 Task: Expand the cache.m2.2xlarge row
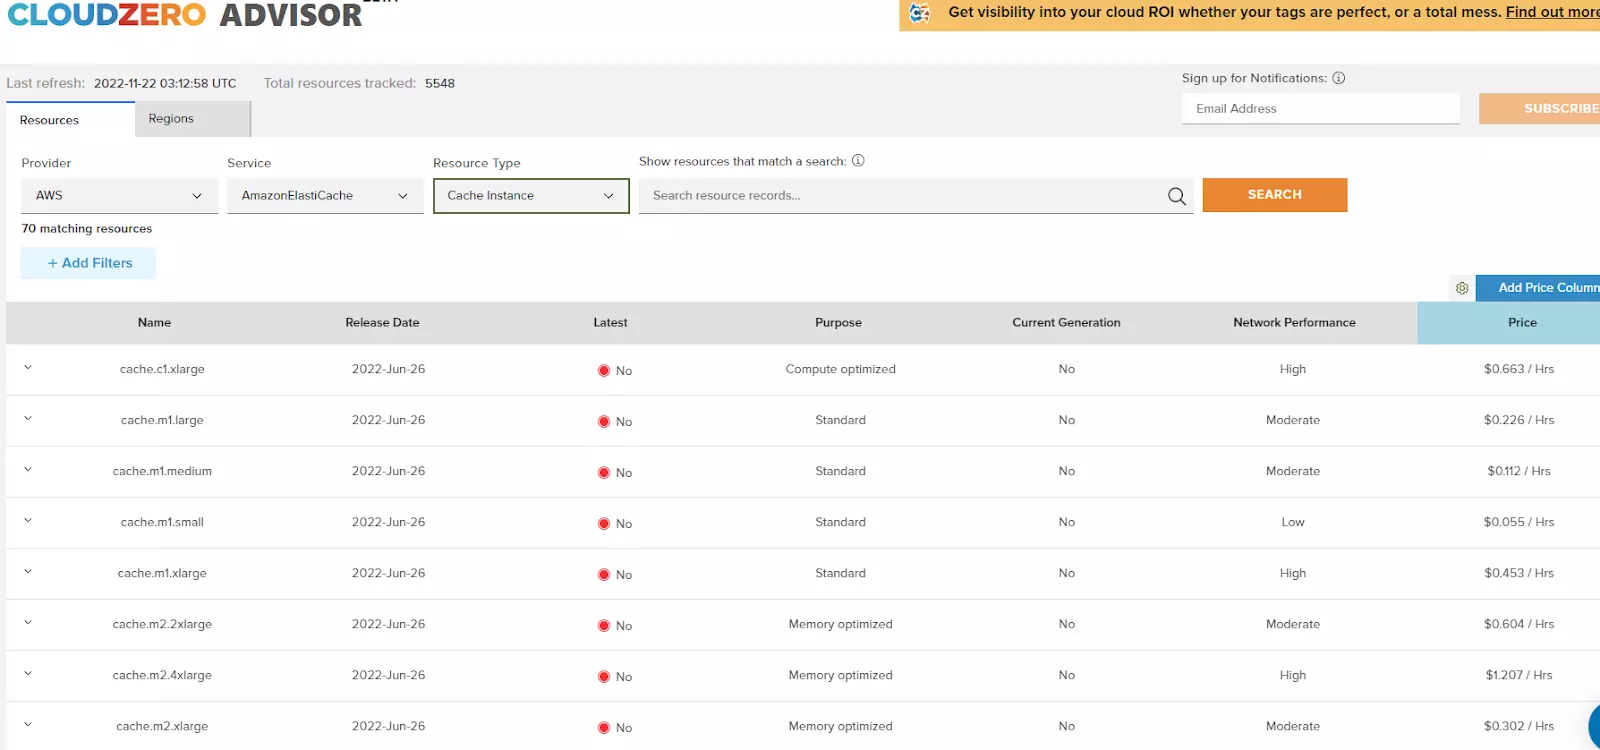28,622
